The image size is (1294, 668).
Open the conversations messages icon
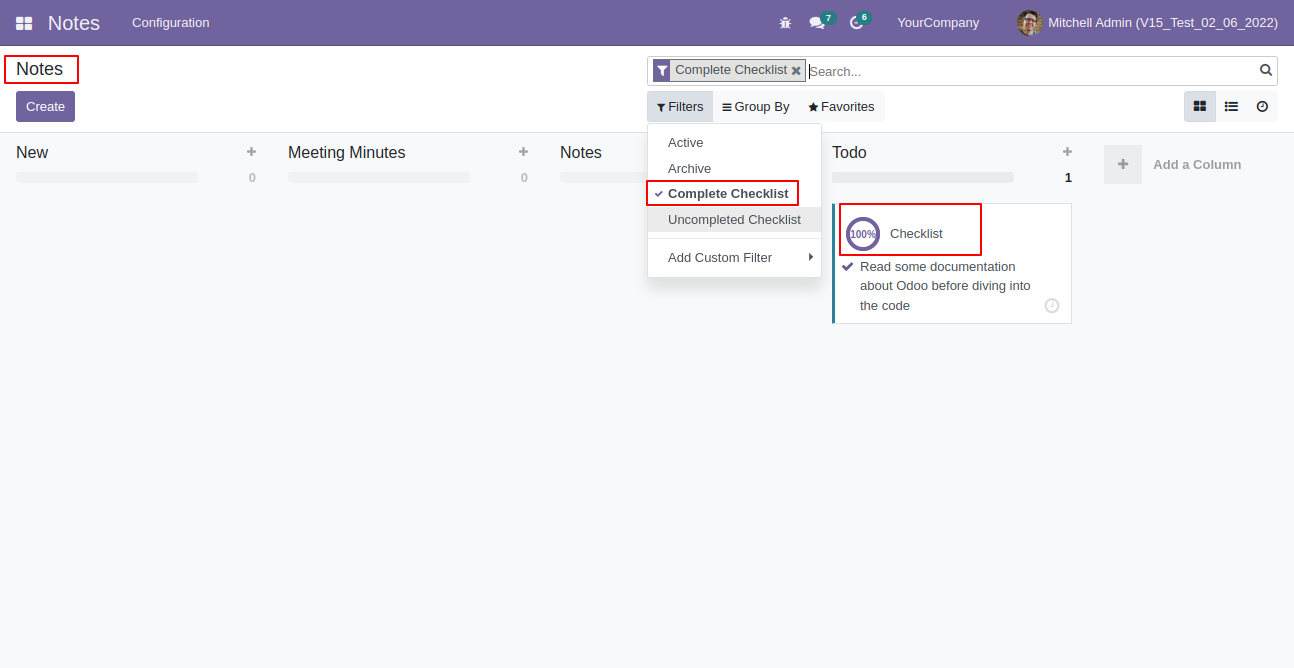click(817, 23)
